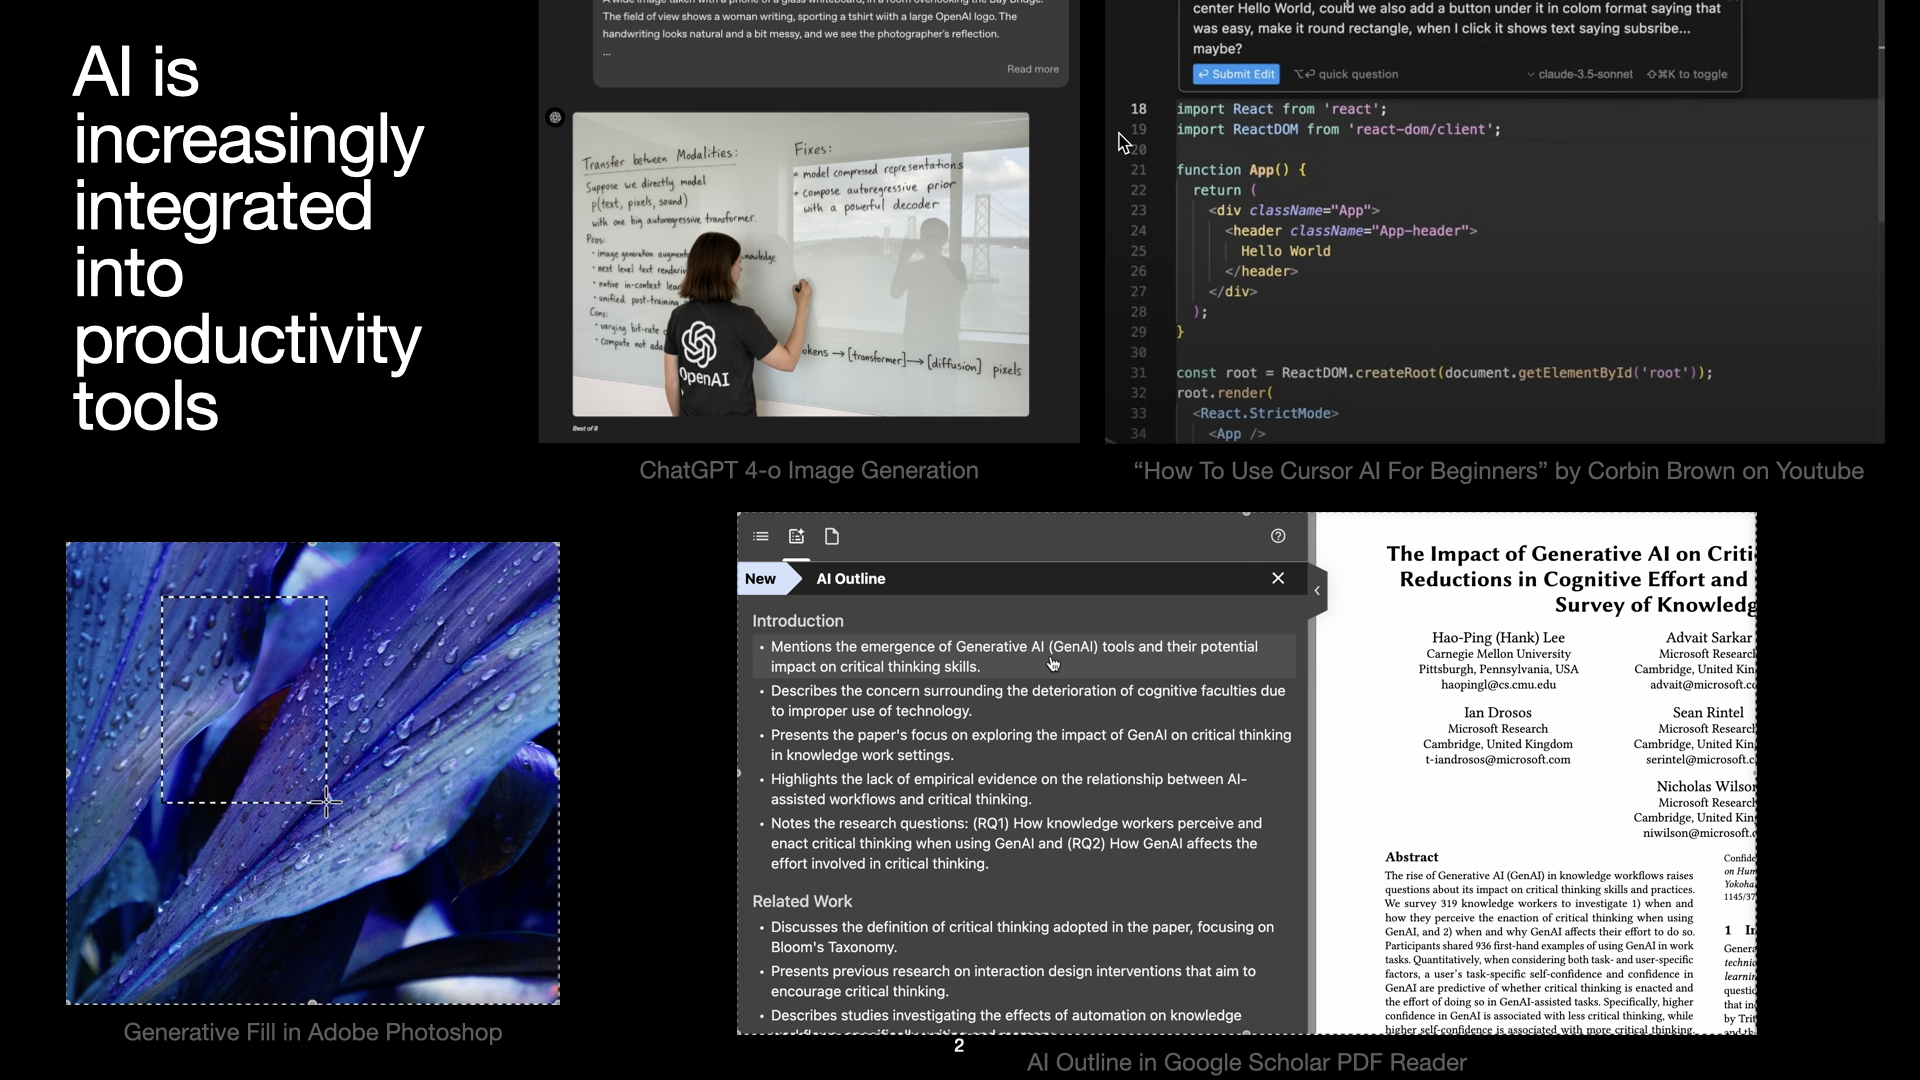Image resolution: width=1920 pixels, height=1080 pixels.
Task: Open the claude-3.5-sonnet model dropdown
Action: pyautogui.click(x=1580, y=74)
